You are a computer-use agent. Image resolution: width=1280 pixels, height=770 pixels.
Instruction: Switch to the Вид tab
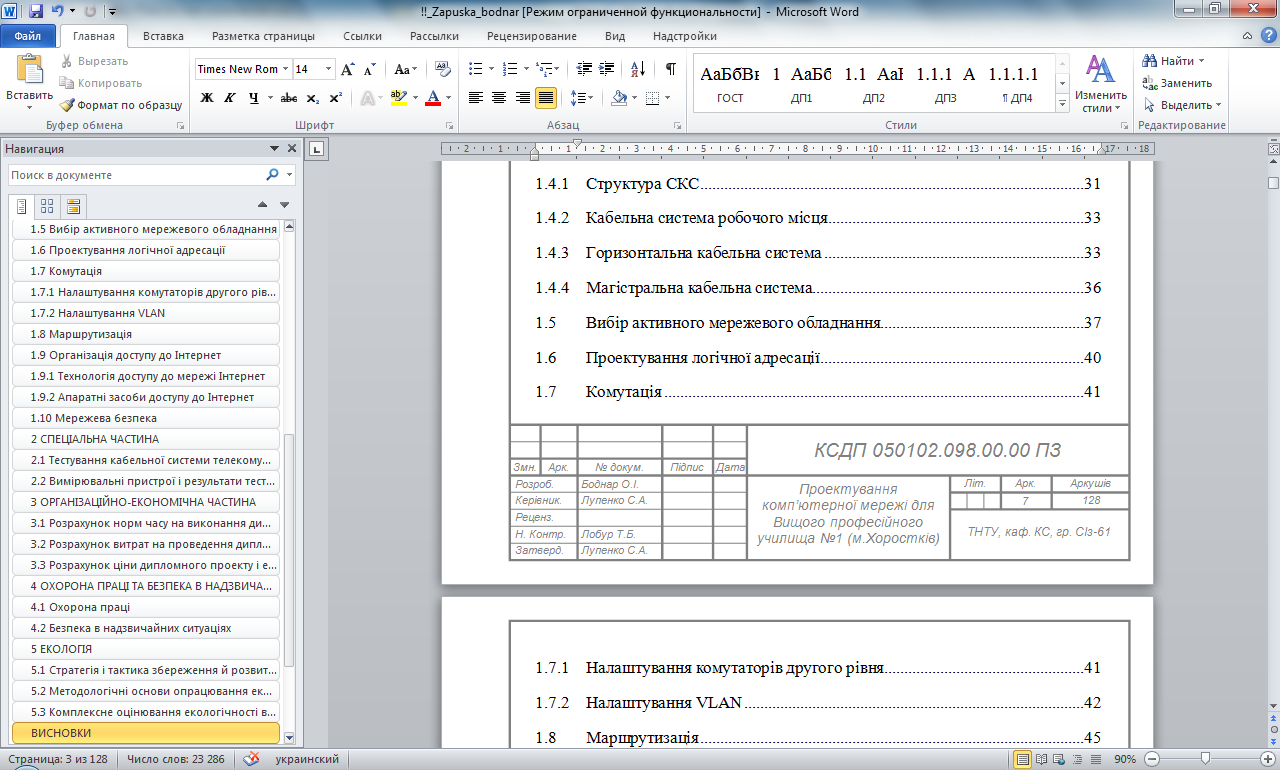point(615,36)
